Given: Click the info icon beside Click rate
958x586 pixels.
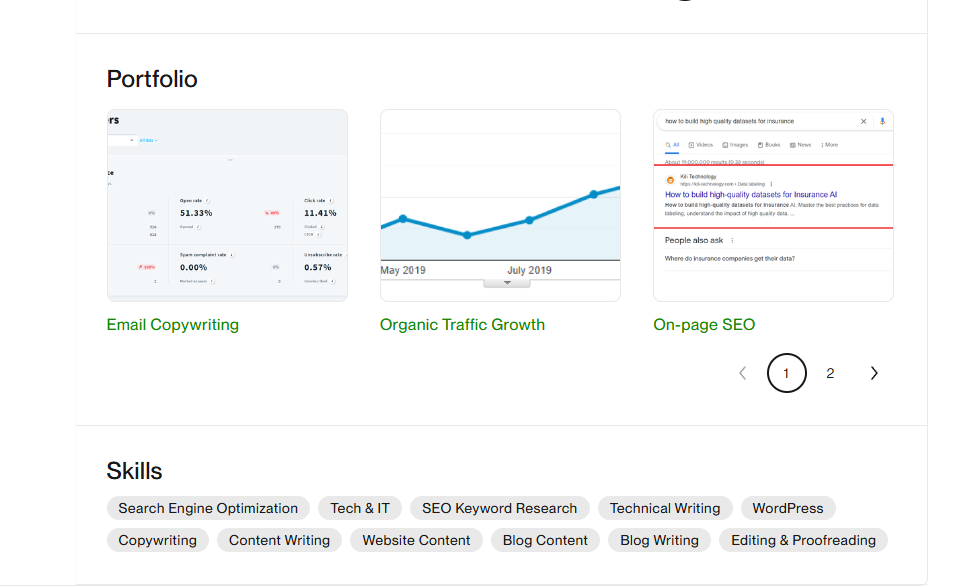Looking at the screenshot, I should click(330, 200).
